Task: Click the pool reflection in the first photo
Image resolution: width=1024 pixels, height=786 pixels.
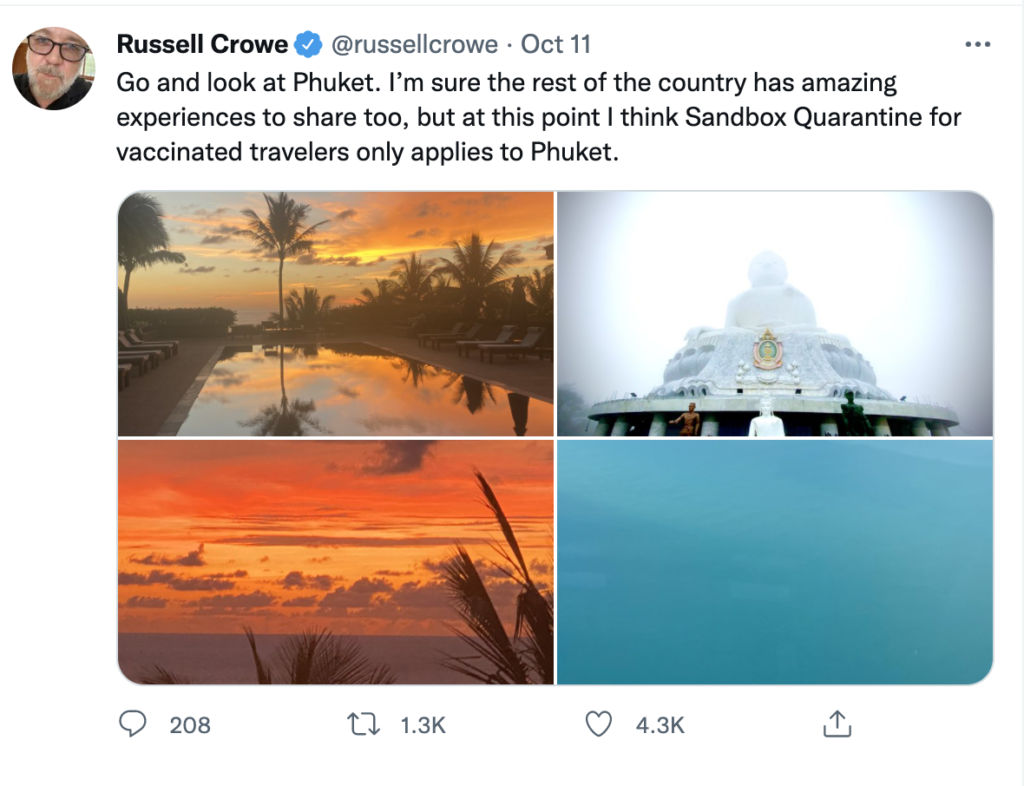Action: 353,390
